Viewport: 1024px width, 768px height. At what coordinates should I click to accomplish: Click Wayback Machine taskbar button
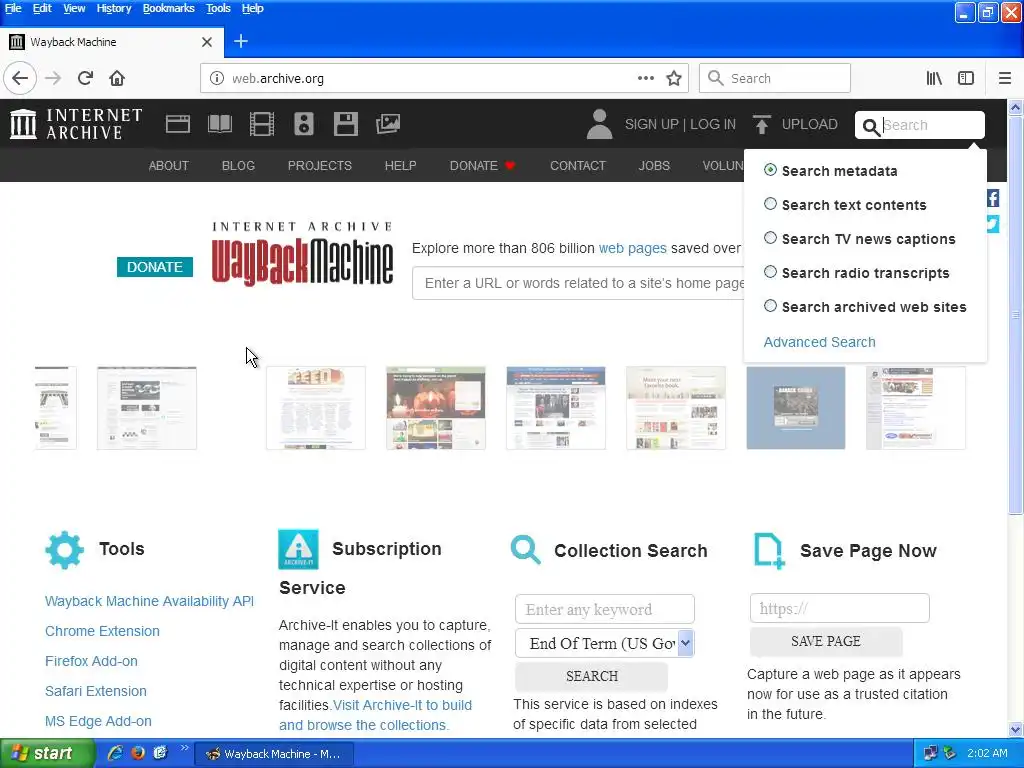[274, 754]
